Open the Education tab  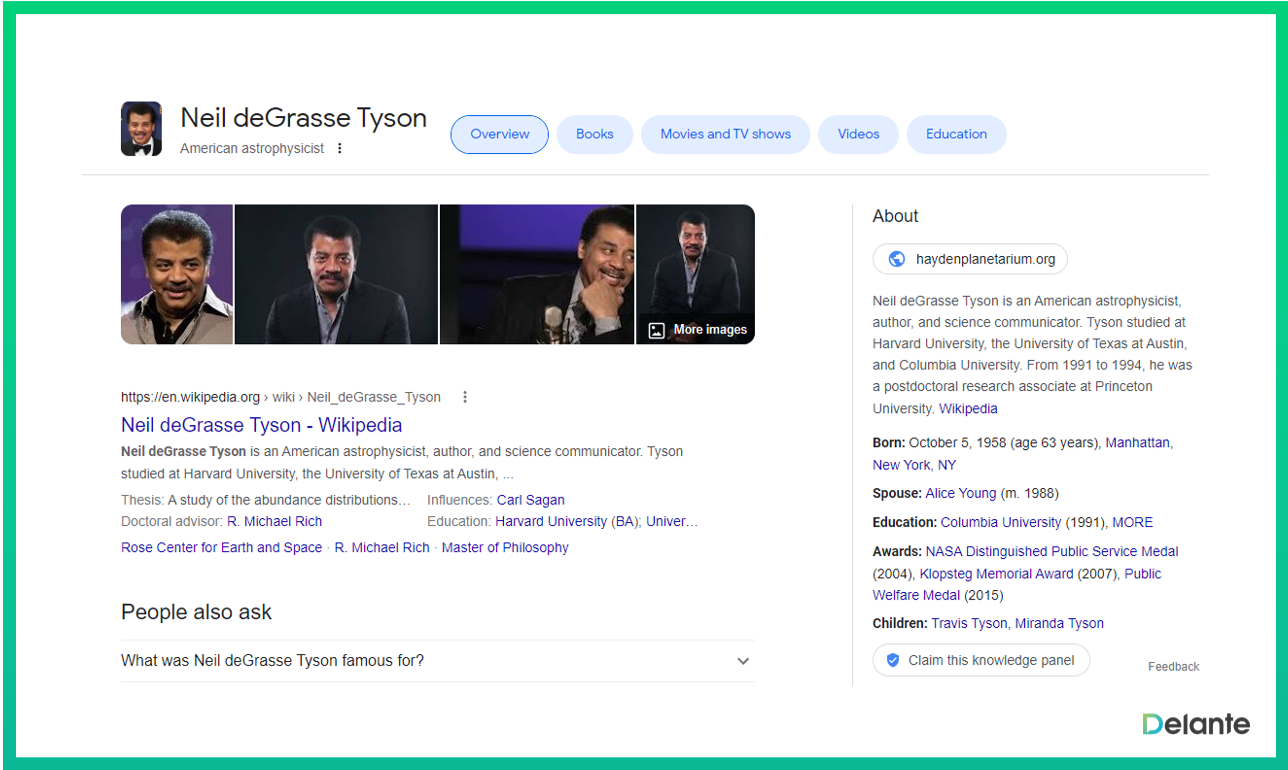coord(956,134)
